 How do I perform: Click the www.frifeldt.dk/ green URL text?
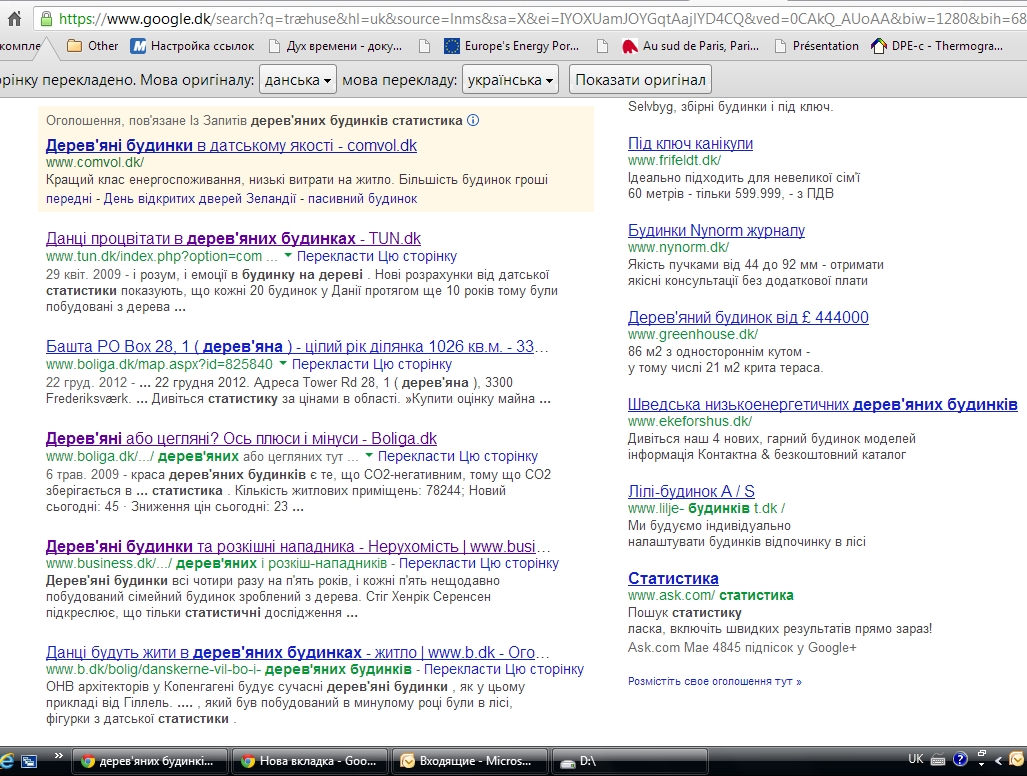(x=675, y=160)
